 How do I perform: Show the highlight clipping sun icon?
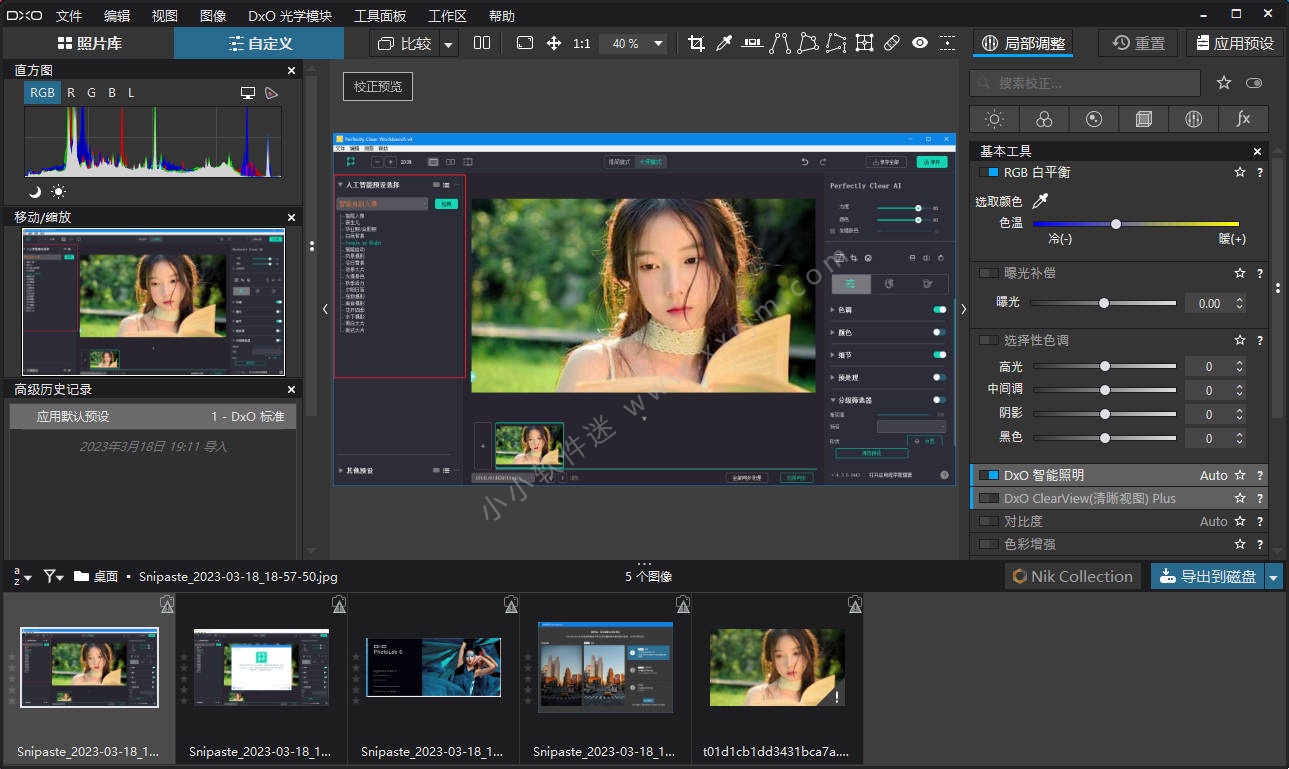59,192
